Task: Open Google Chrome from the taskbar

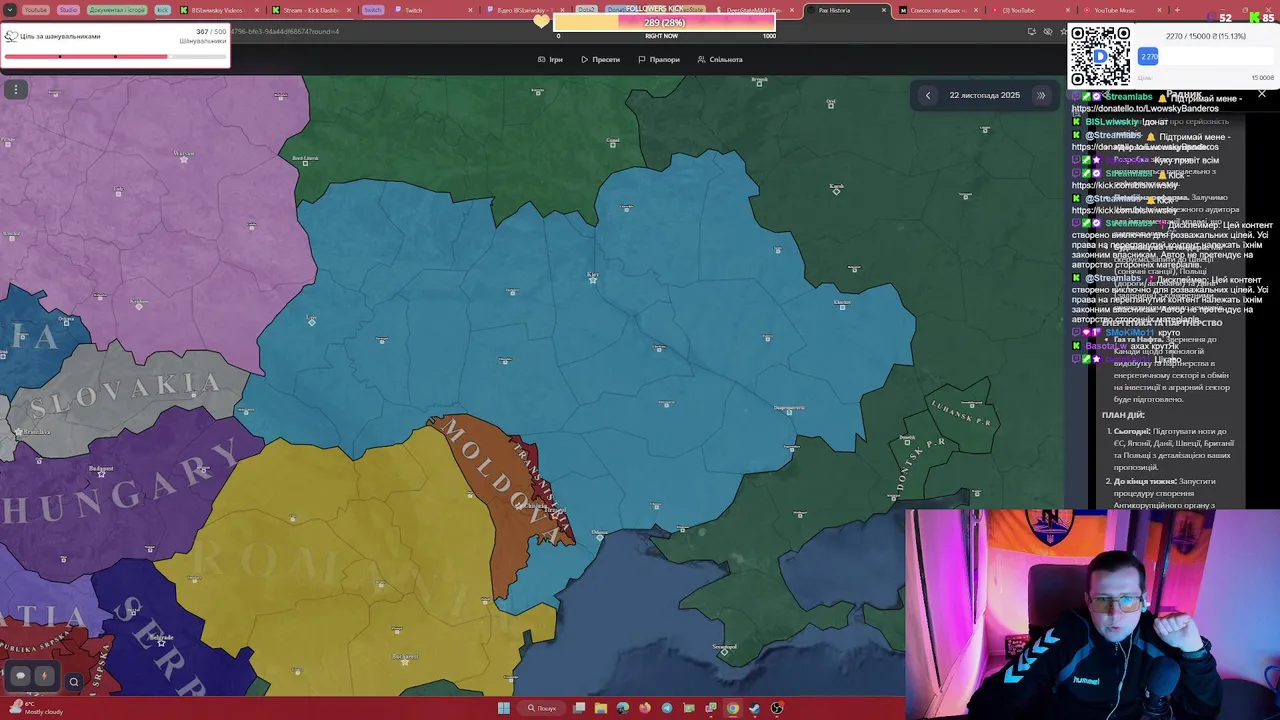Action: (x=733, y=708)
